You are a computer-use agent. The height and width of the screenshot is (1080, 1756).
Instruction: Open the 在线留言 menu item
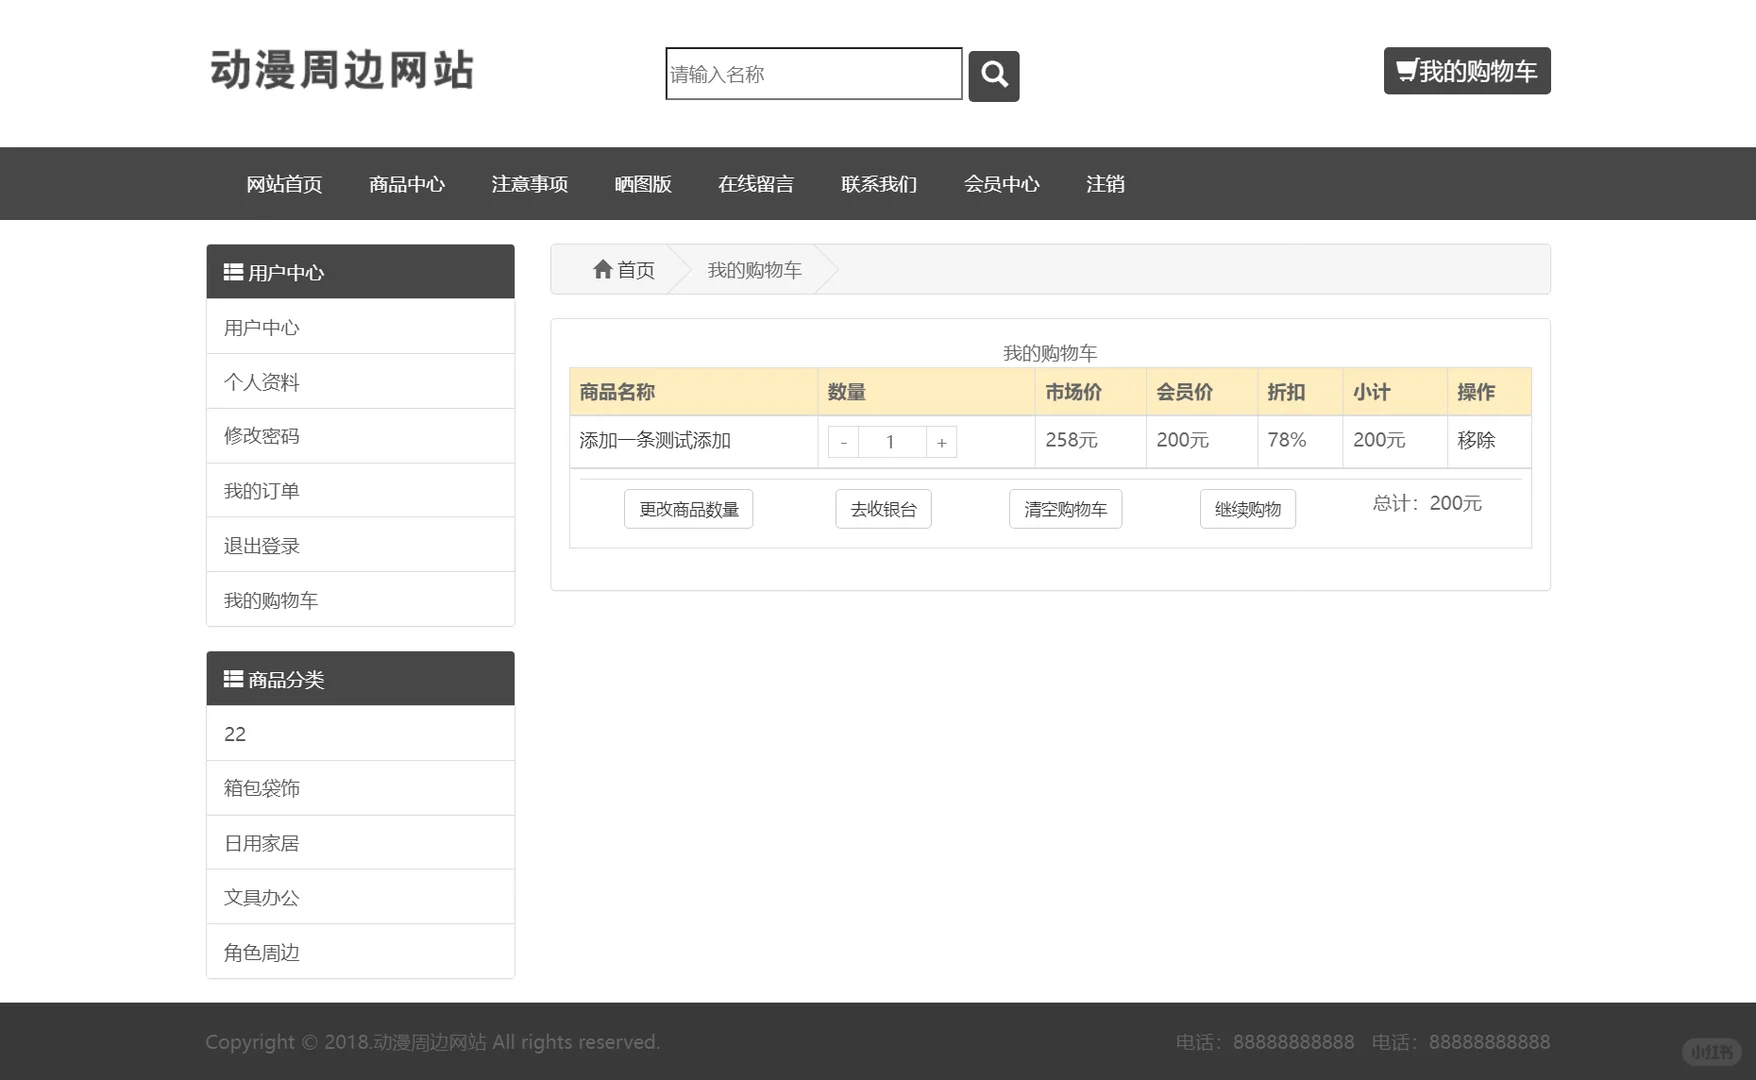756,184
